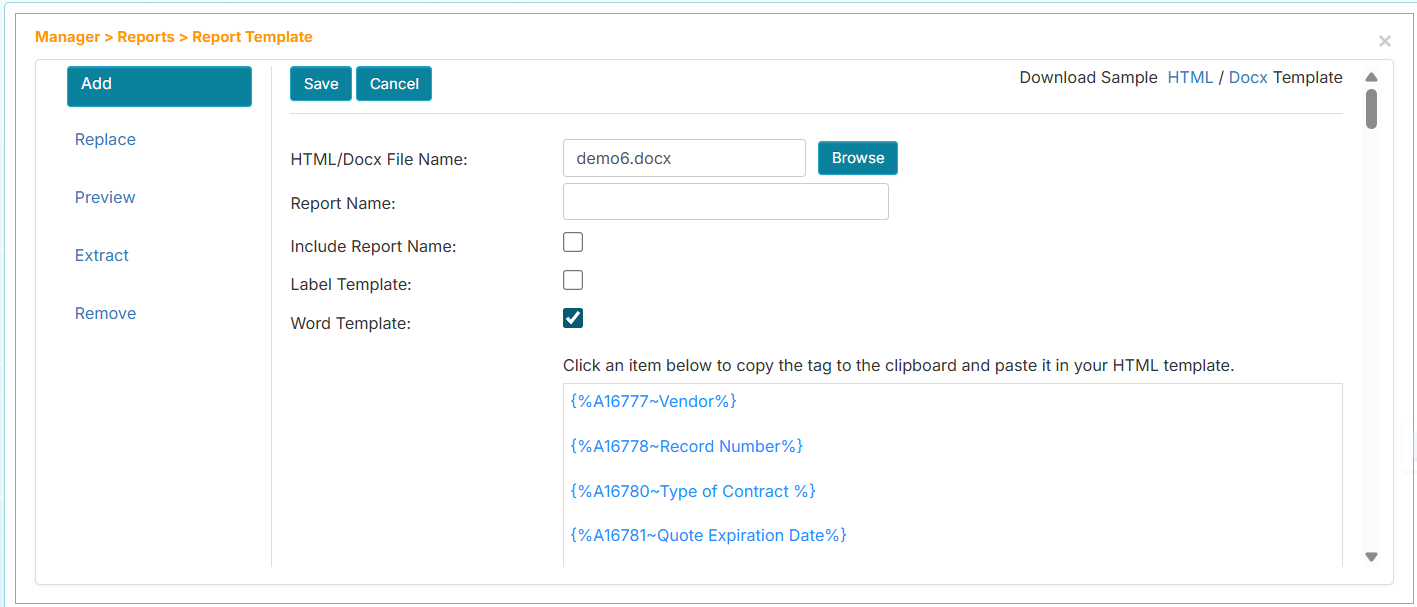Open the Preview section
This screenshot has width=1417, height=607.
tap(105, 198)
